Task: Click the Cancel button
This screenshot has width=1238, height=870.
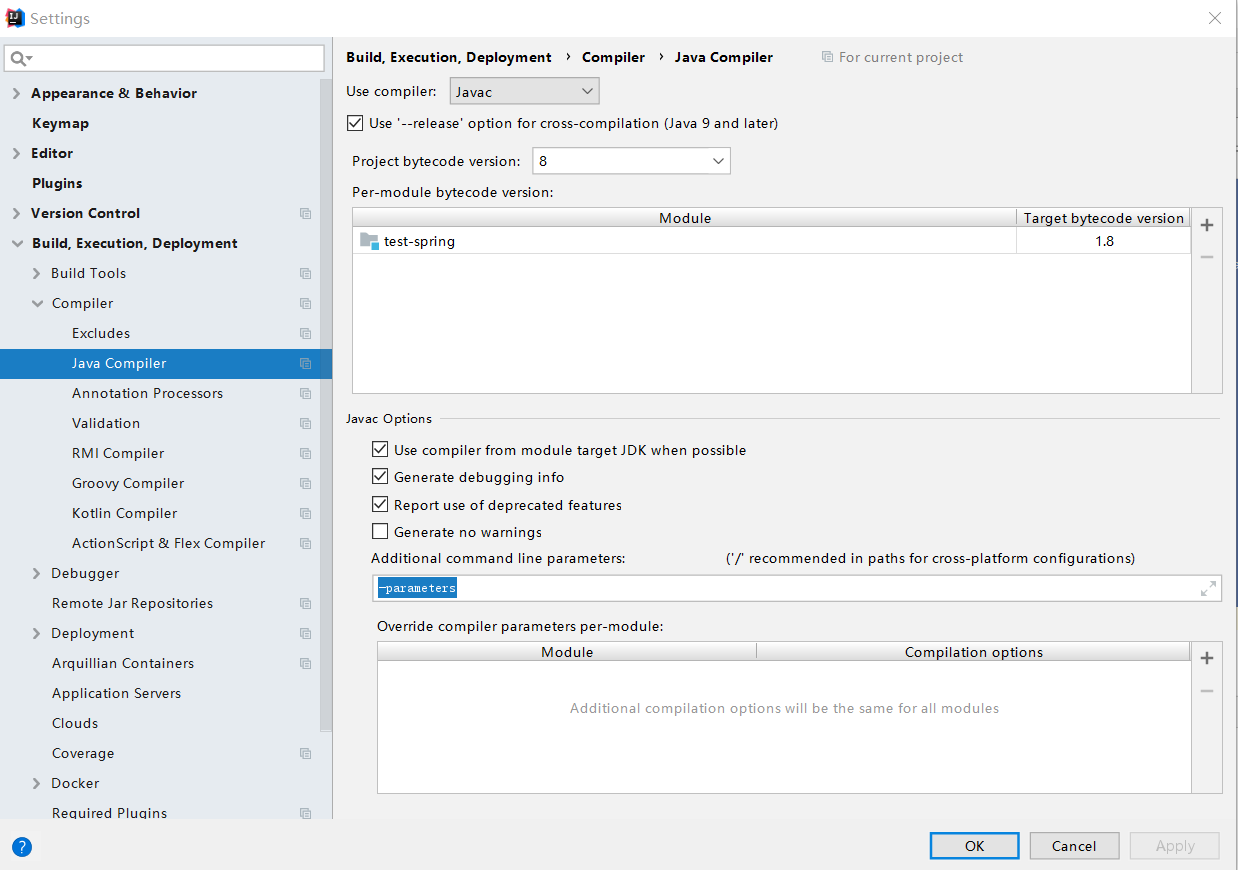Action: [x=1074, y=846]
